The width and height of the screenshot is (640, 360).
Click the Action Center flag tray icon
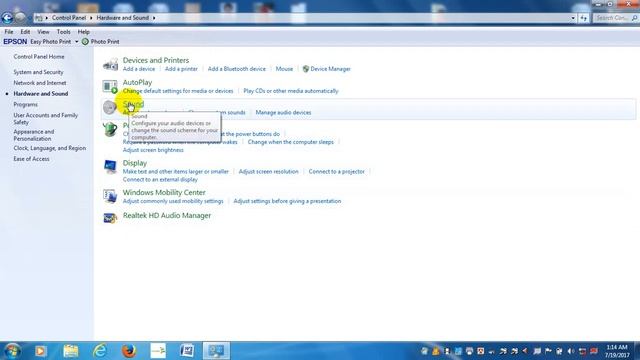pyautogui.click(x=548, y=351)
